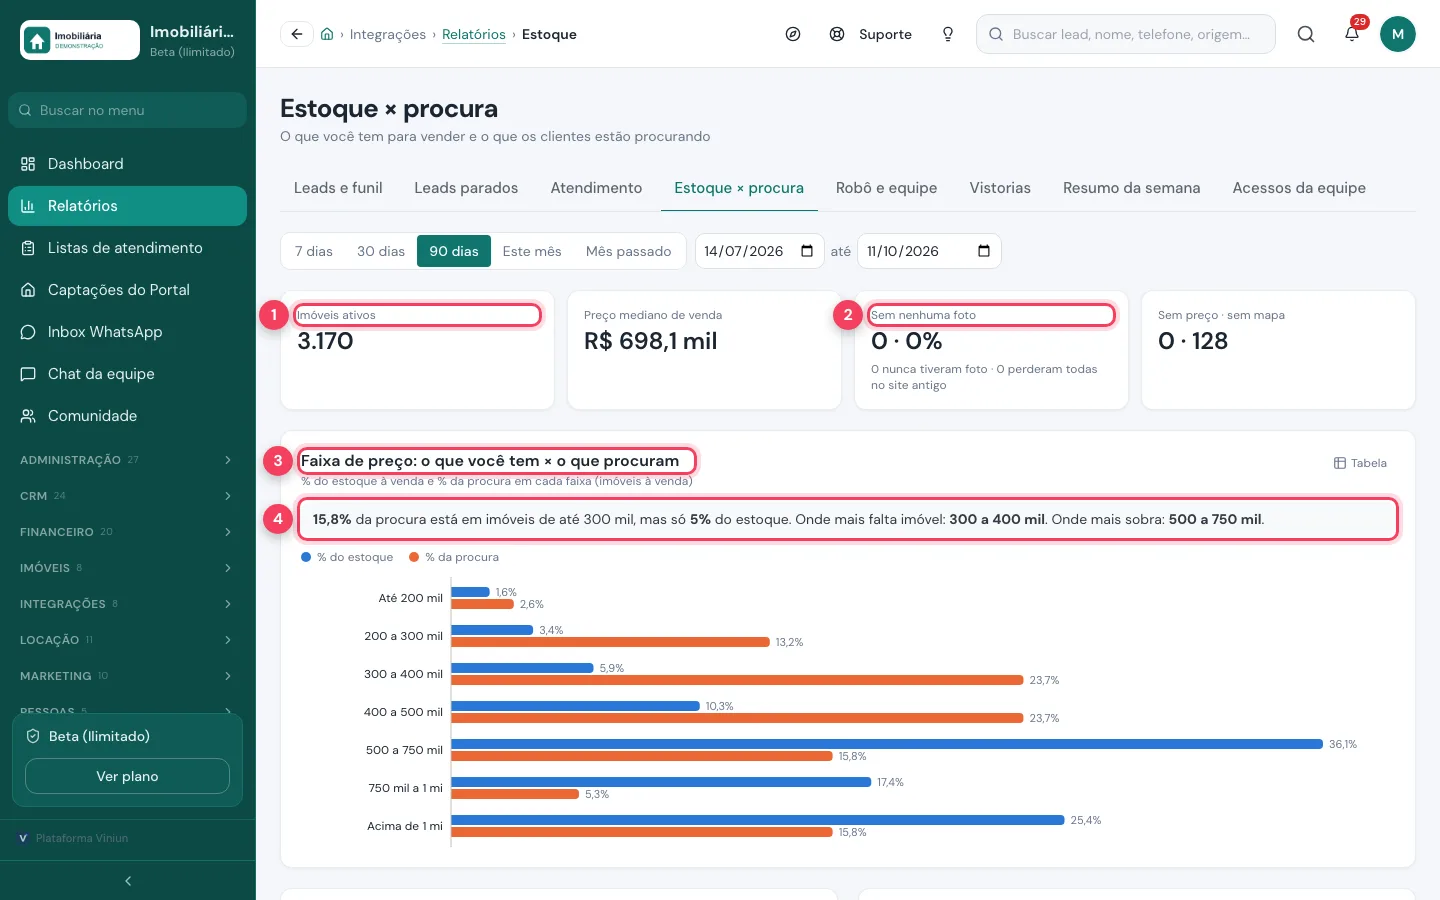The image size is (1440, 900).
Task: Expand the Financeiro menu group
Action: pos(127,532)
